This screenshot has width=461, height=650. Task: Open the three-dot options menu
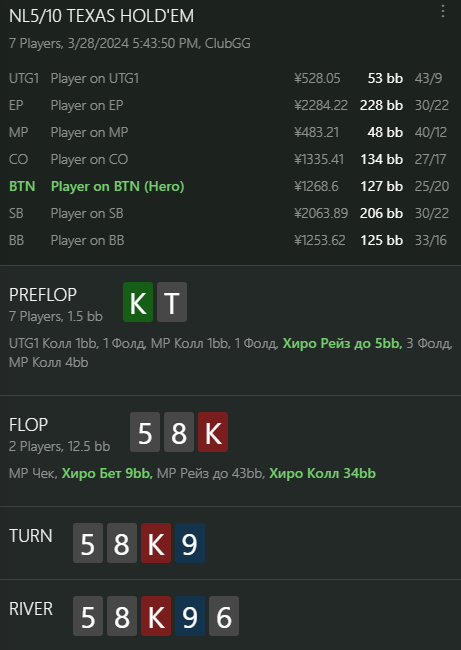pyautogui.click(x=443, y=12)
